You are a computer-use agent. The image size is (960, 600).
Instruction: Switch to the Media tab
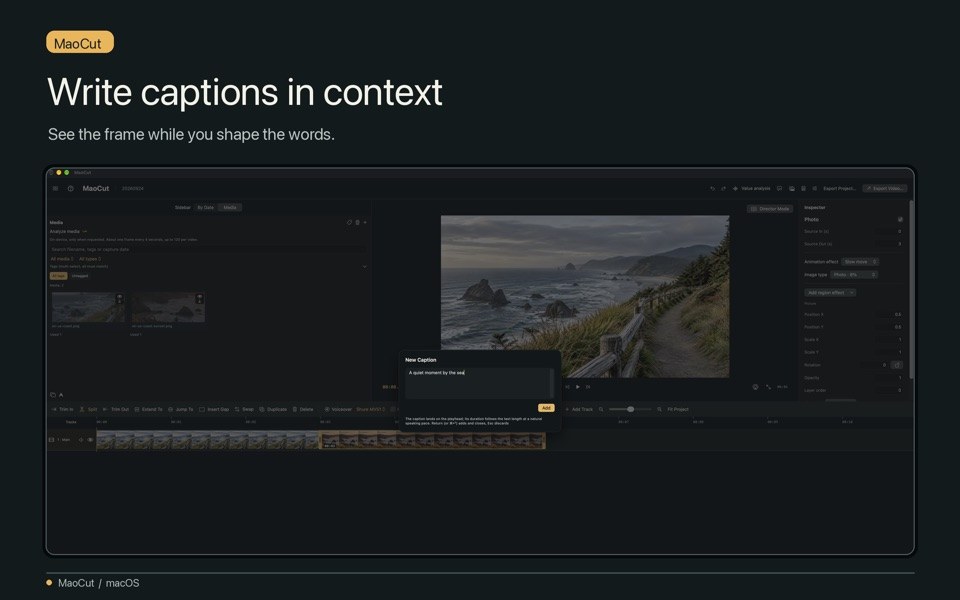coord(230,208)
